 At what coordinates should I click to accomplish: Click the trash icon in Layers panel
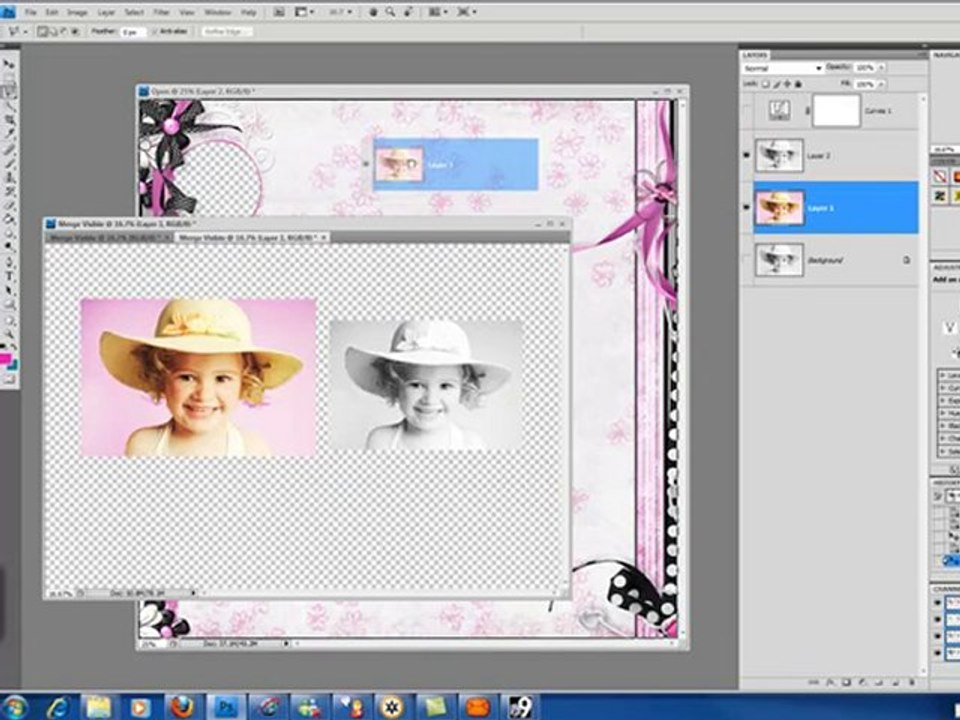912,681
